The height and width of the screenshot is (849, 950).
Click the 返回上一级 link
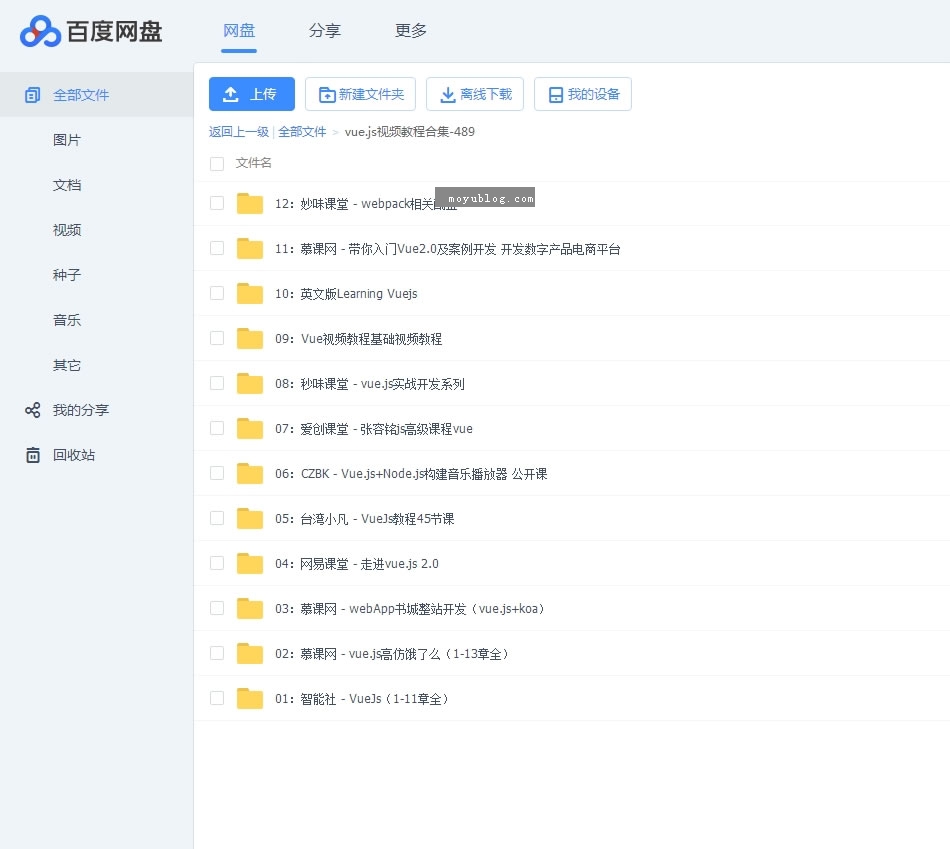click(239, 132)
